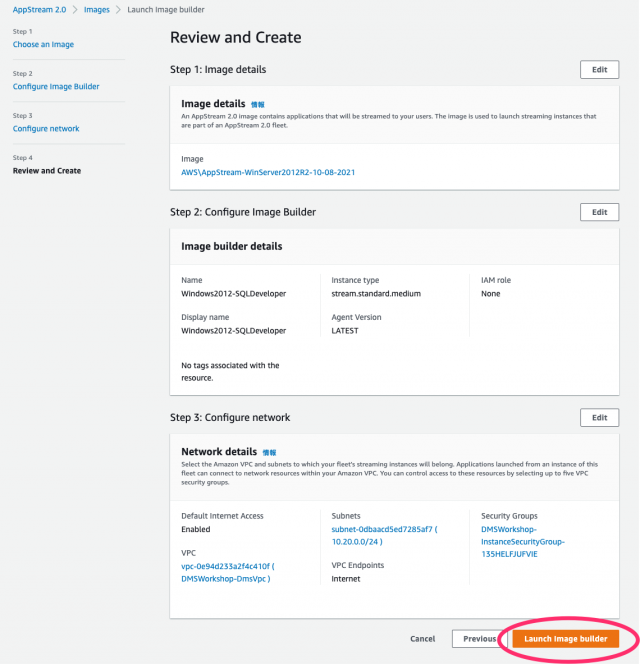This screenshot has height=664, width=640.
Task: Select the Windows2012-SQLDeveloper value under Name
Action: coord(234,293)
